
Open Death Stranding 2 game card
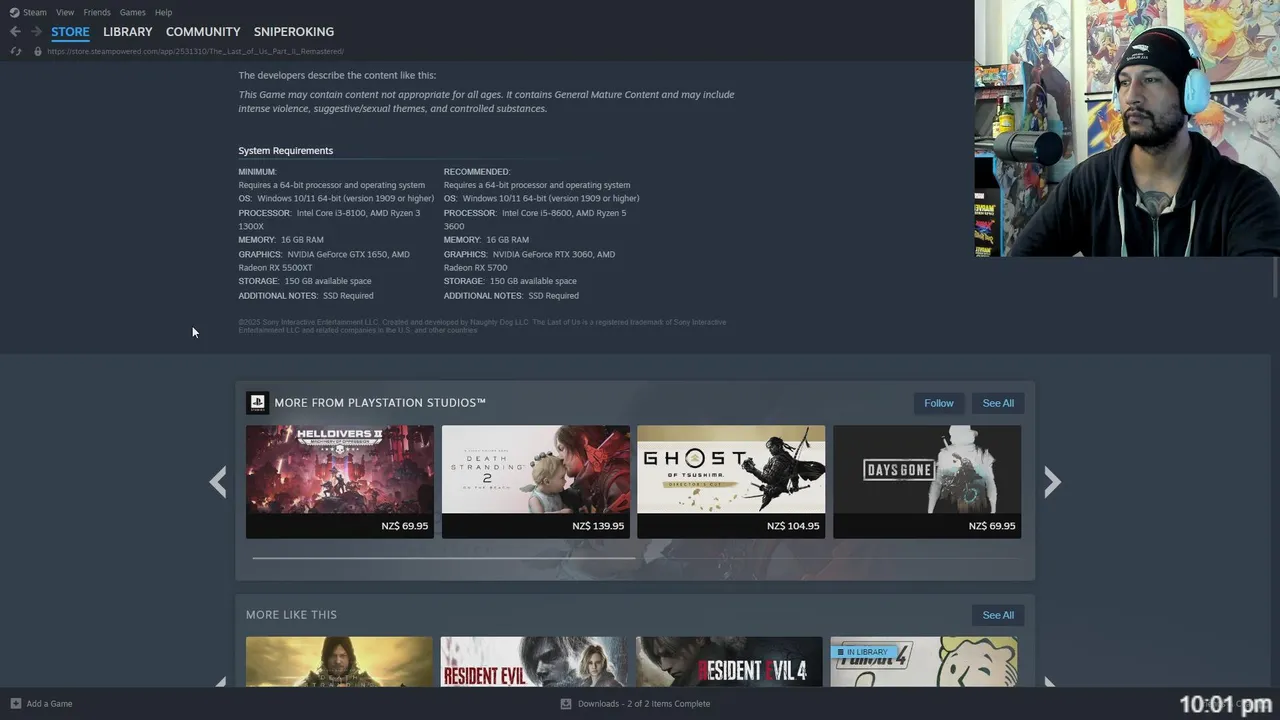pyautogui.click(x=536, y=482)
